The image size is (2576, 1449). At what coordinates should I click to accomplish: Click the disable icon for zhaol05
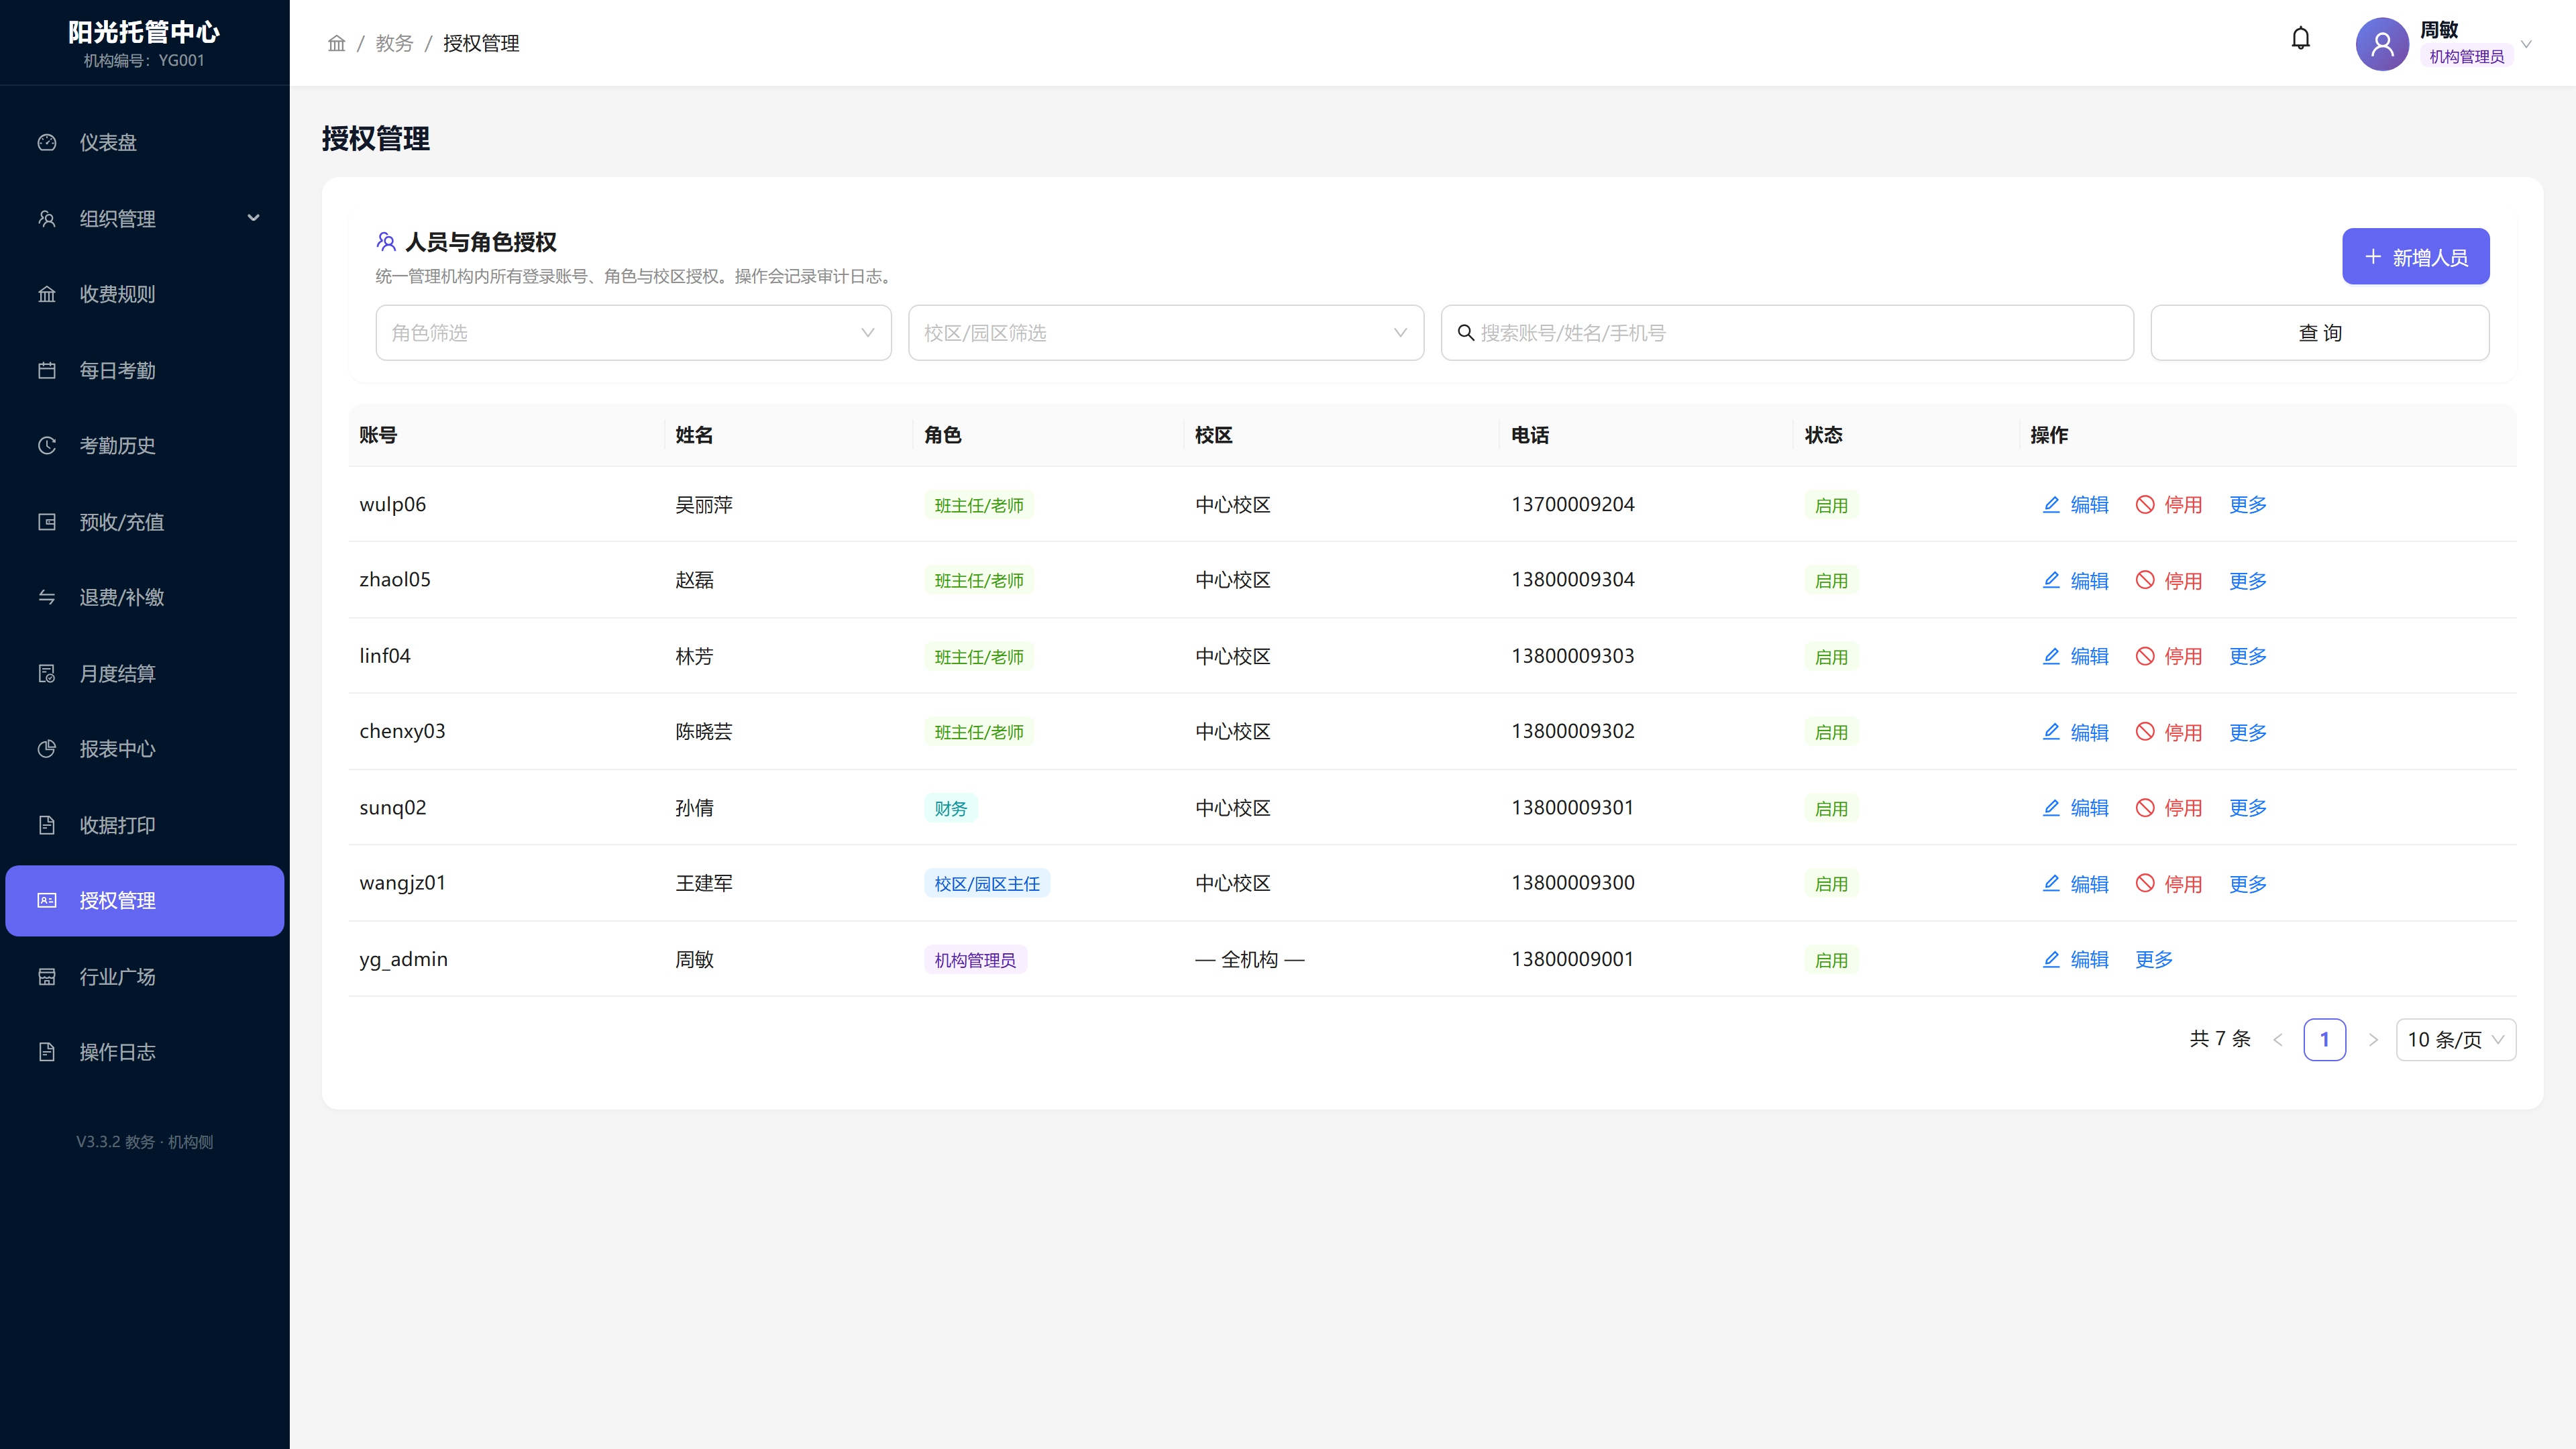(x=2145, y=580)
